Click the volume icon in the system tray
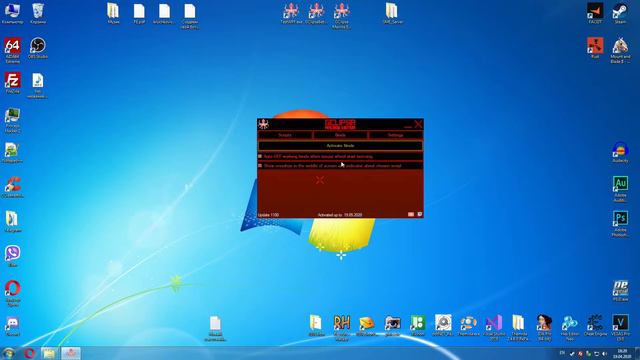 604,353
